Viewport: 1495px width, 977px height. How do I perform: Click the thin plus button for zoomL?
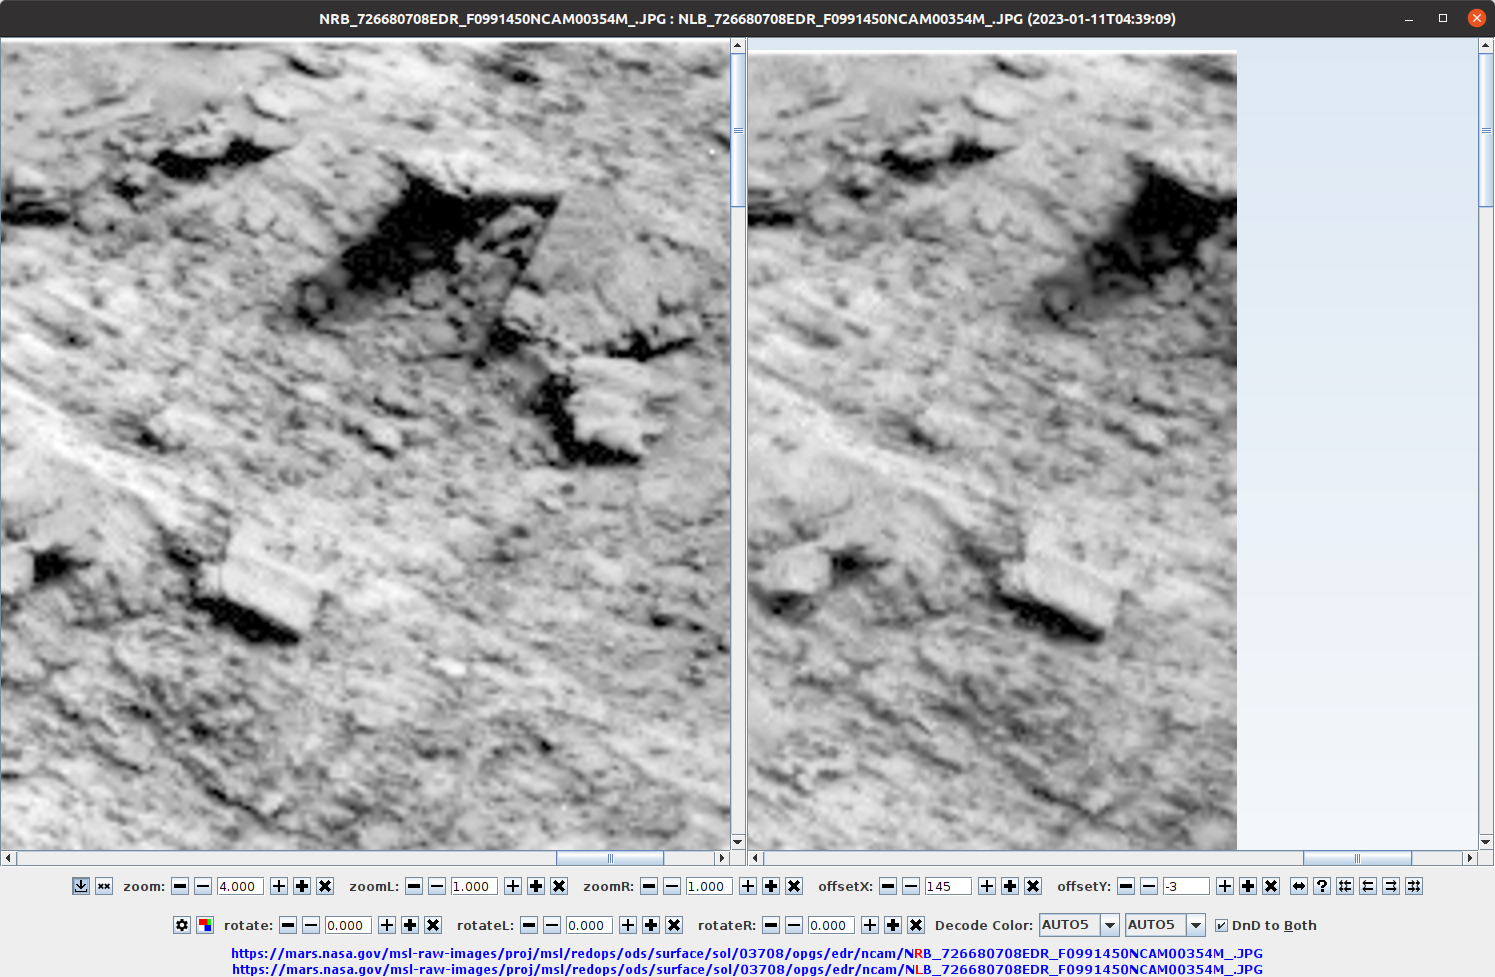(513, 886)
